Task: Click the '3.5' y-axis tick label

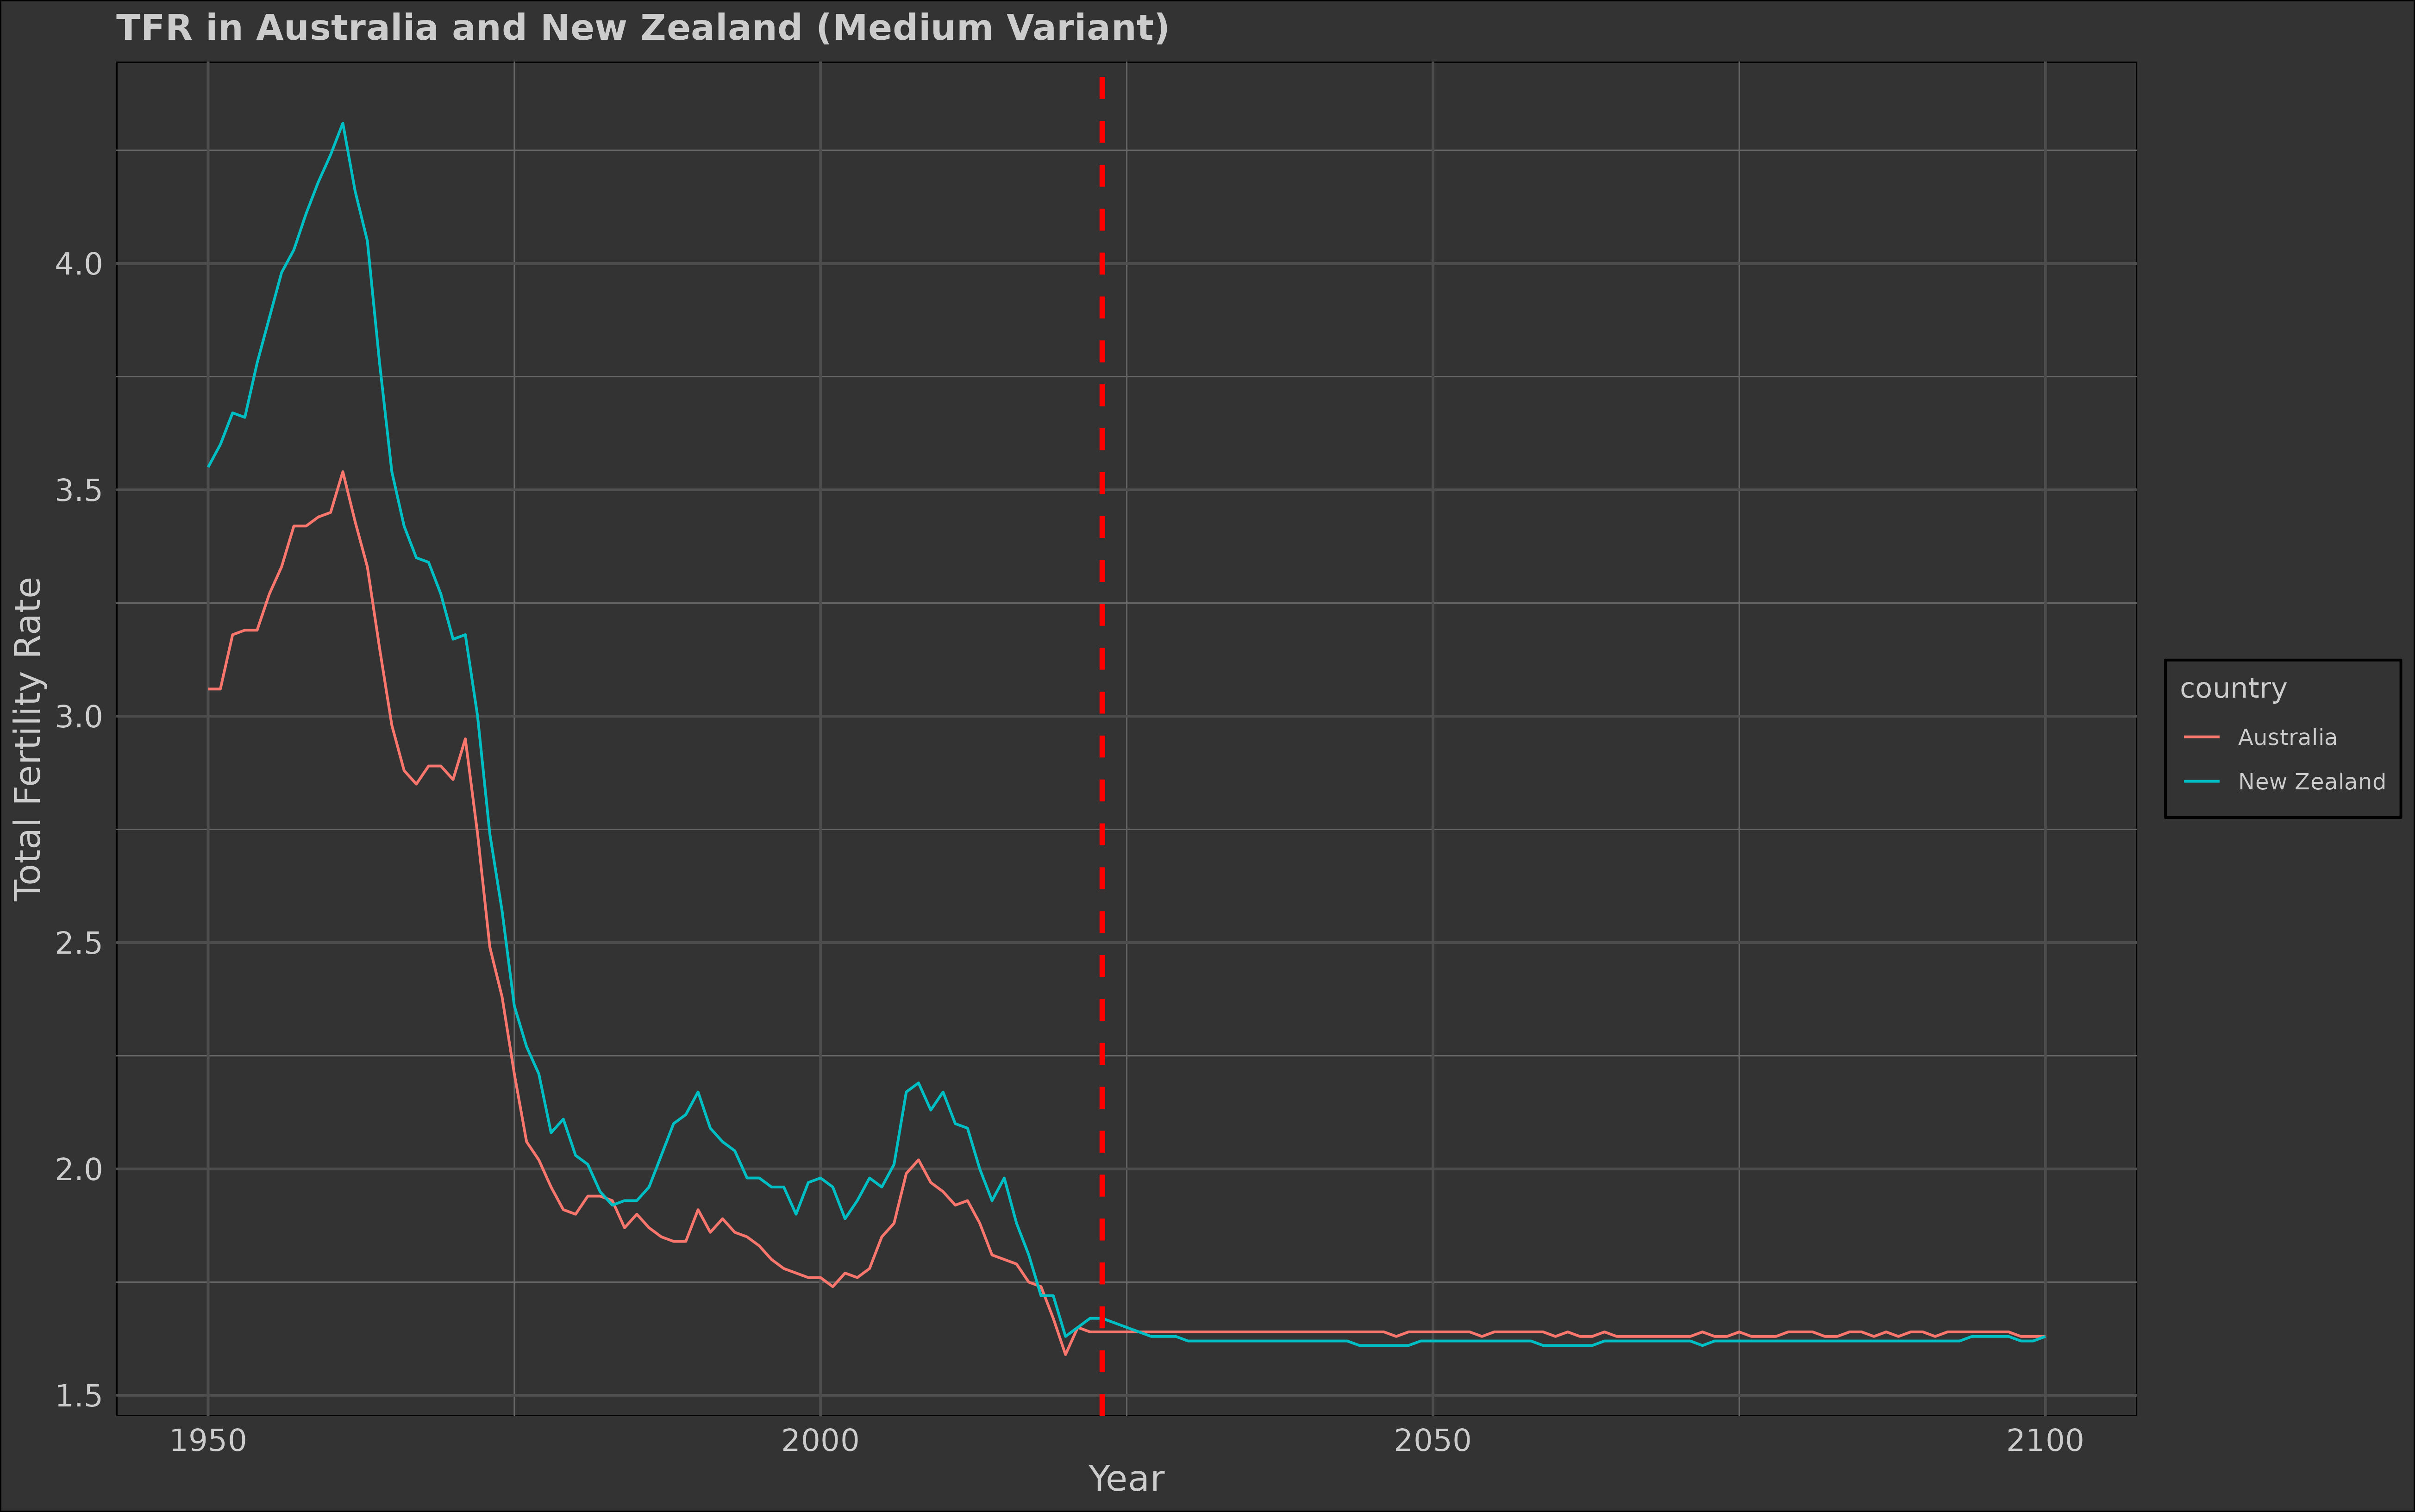Action: coord(79,490)
